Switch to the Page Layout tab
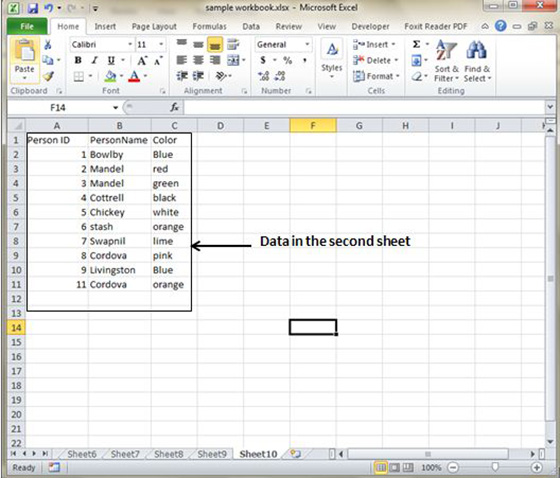Image resolution: width=560 pixels, height=478 pixels. click(154, 26)
